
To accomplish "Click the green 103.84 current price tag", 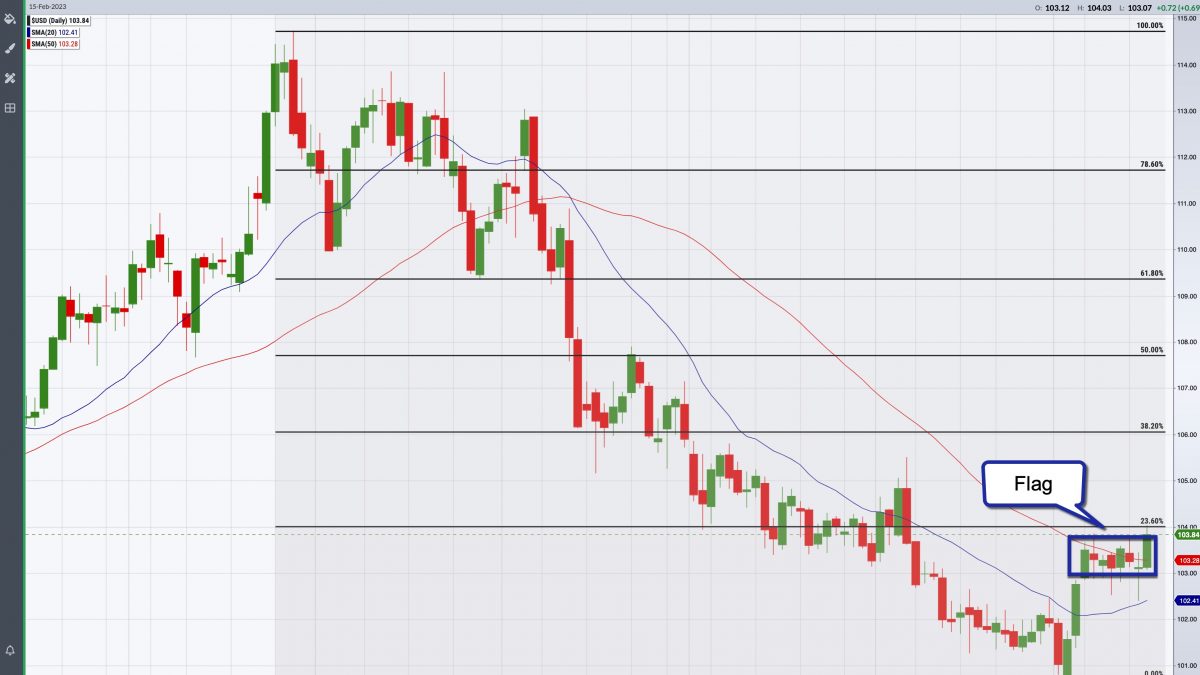I will point(1186,535).
